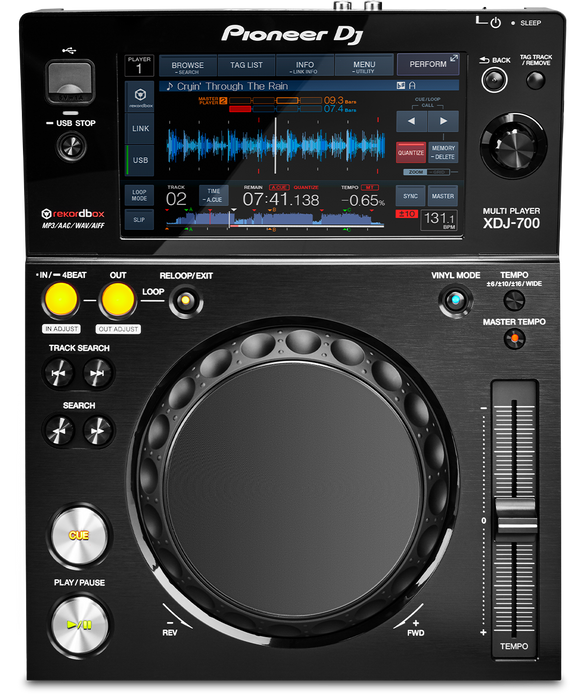This screenshot has height=700, width=582.
Task: Tap the 131.1 BPM readout
Action: pyautogui.click(x=439, y=219)
